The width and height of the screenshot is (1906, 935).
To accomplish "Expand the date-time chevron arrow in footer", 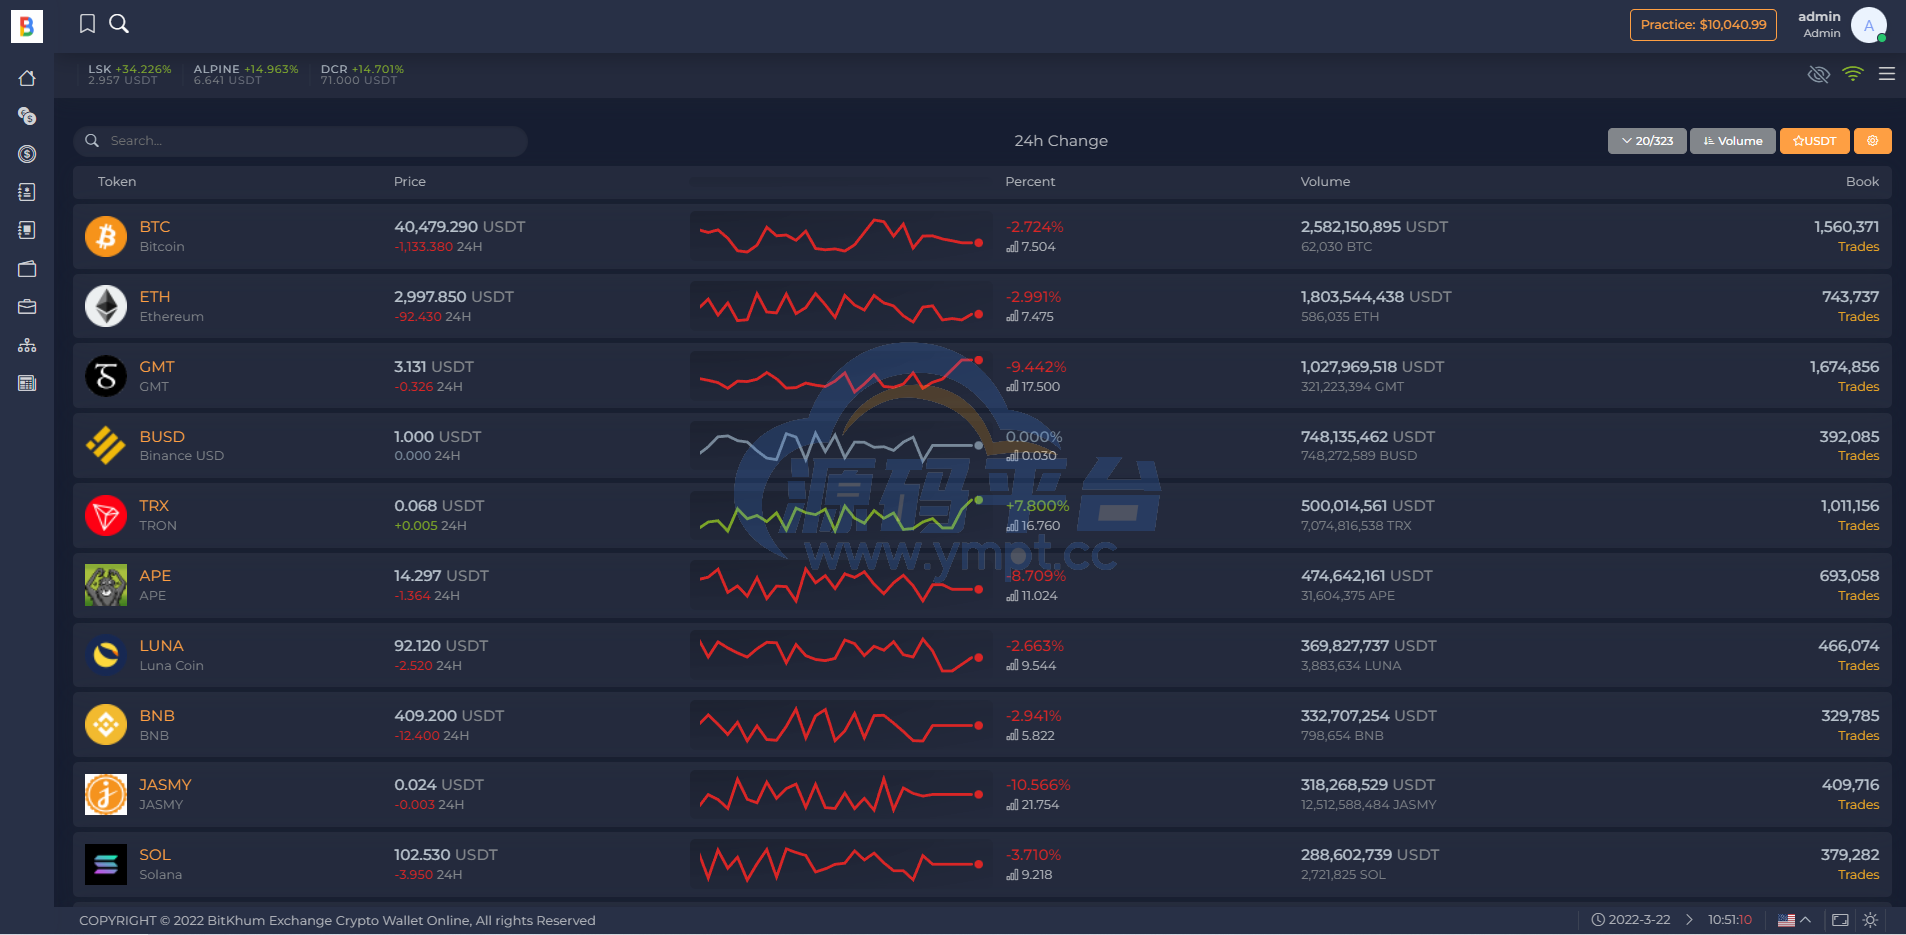I will click(1689, 920).
